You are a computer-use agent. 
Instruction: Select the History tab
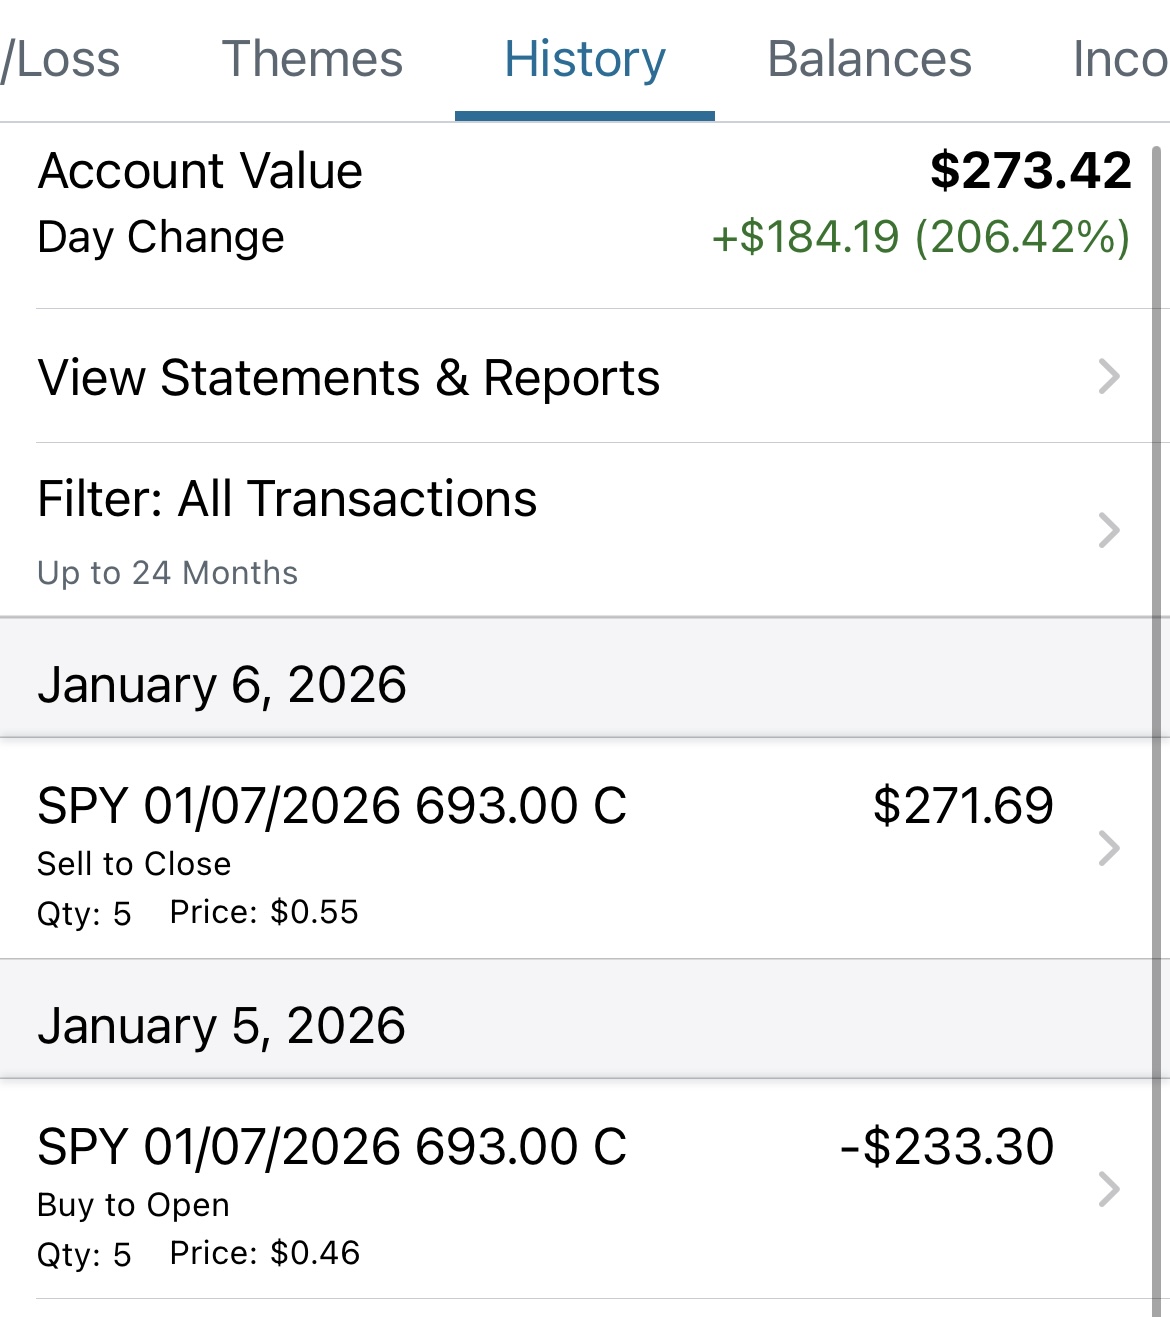point(585,60)
